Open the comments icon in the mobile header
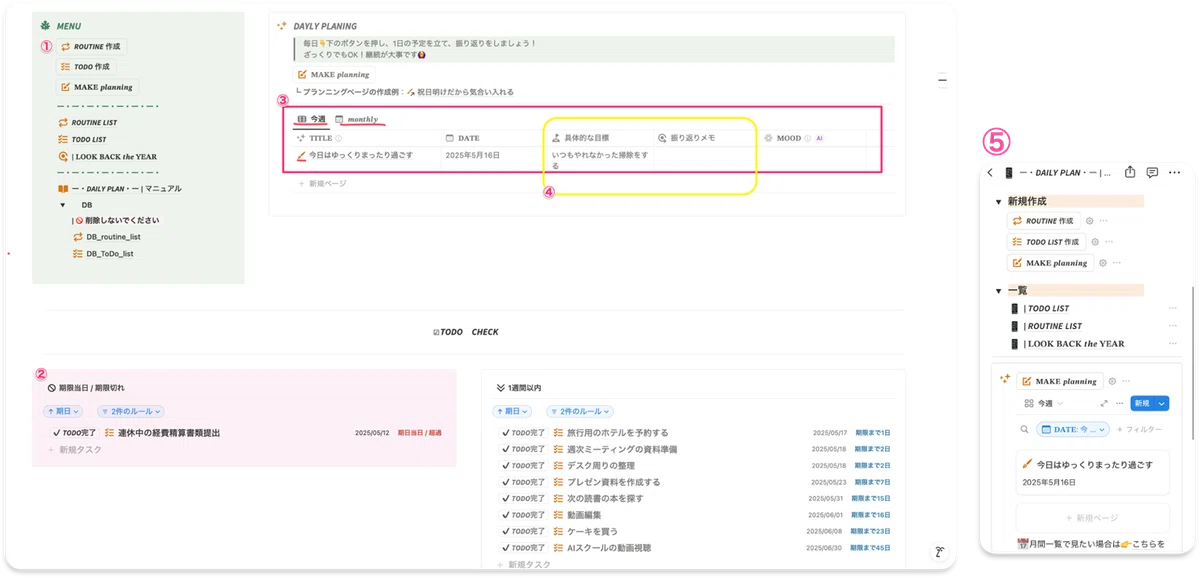1200x578 pixels. point(1152,172)
